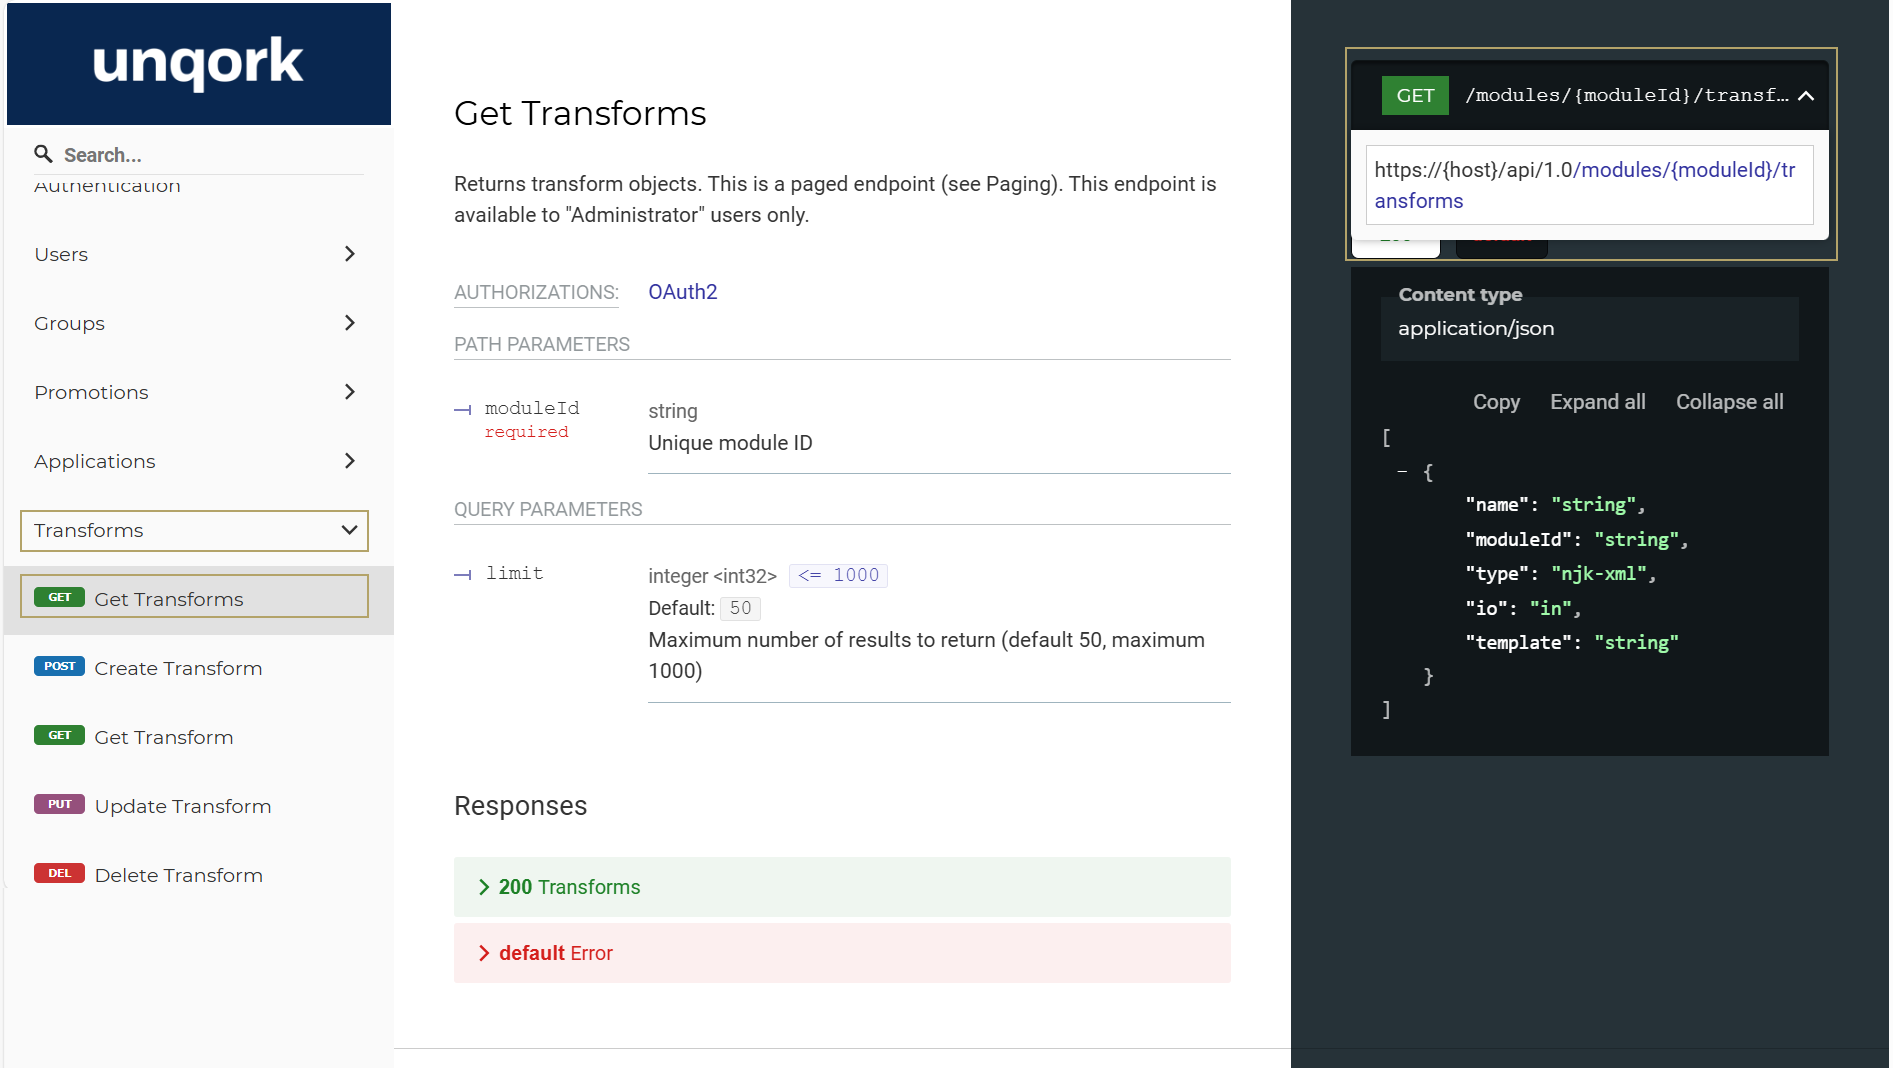Click the "njk-xml" value in JSON sample

[1599, 574]
